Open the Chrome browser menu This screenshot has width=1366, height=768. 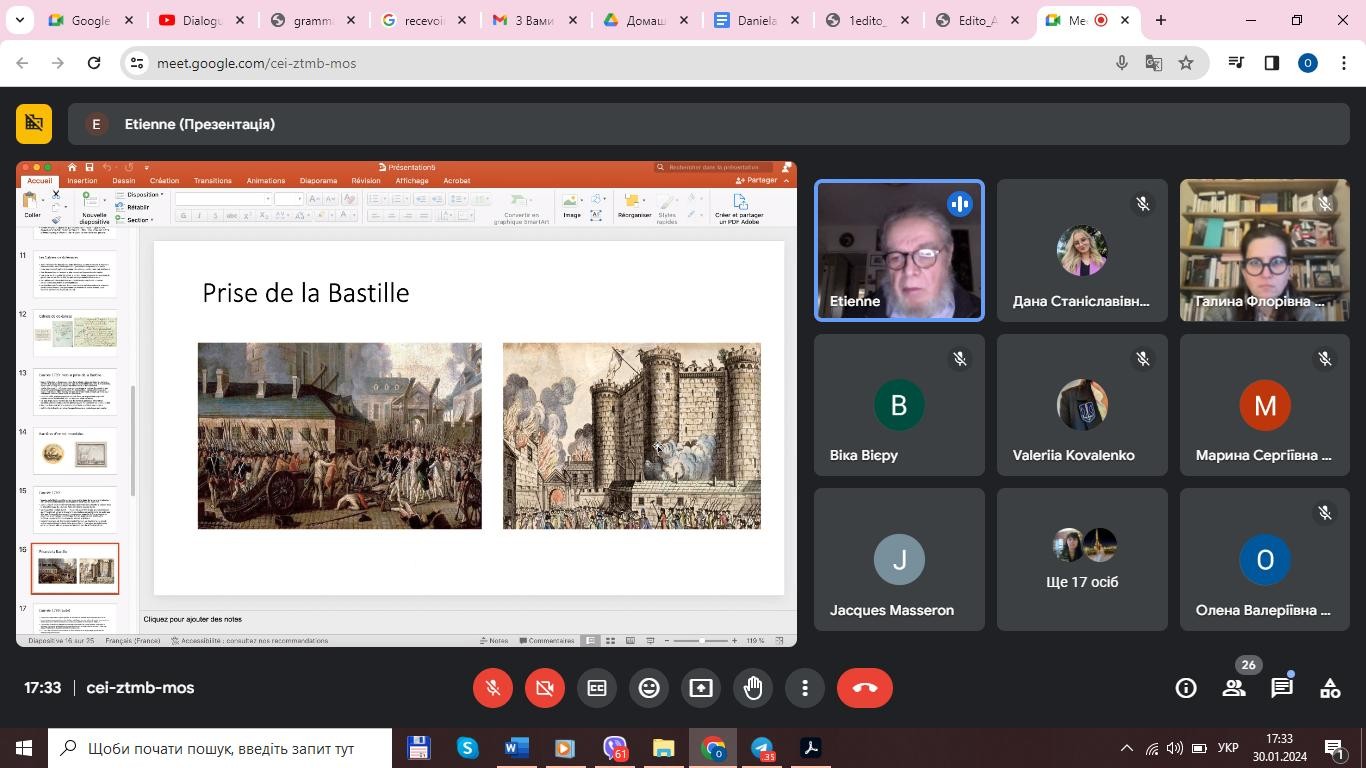coord(1344,63)
